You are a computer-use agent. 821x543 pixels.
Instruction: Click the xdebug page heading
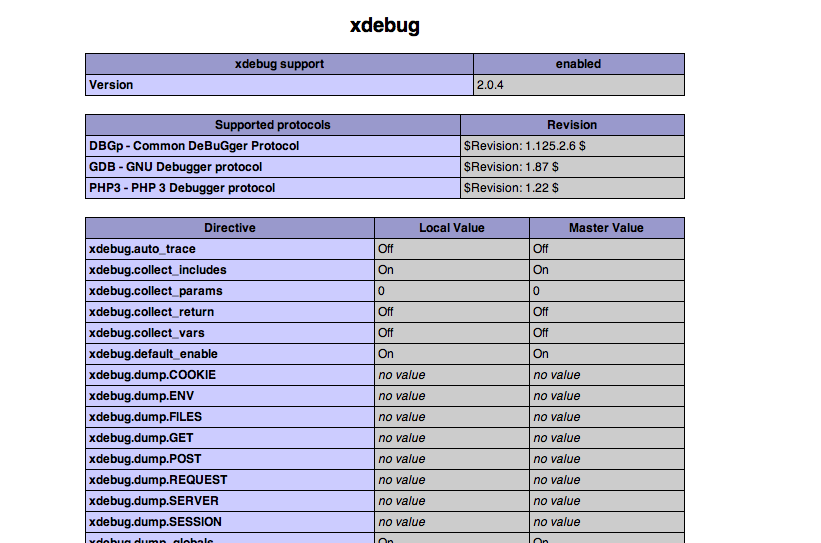pos(385,26)
